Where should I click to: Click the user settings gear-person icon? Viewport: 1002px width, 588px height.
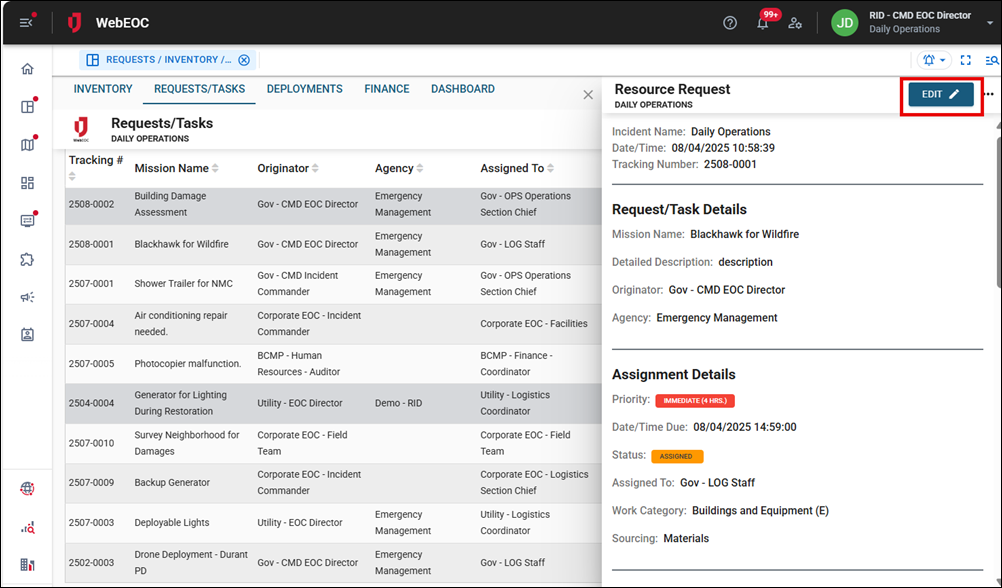point(795,22)
